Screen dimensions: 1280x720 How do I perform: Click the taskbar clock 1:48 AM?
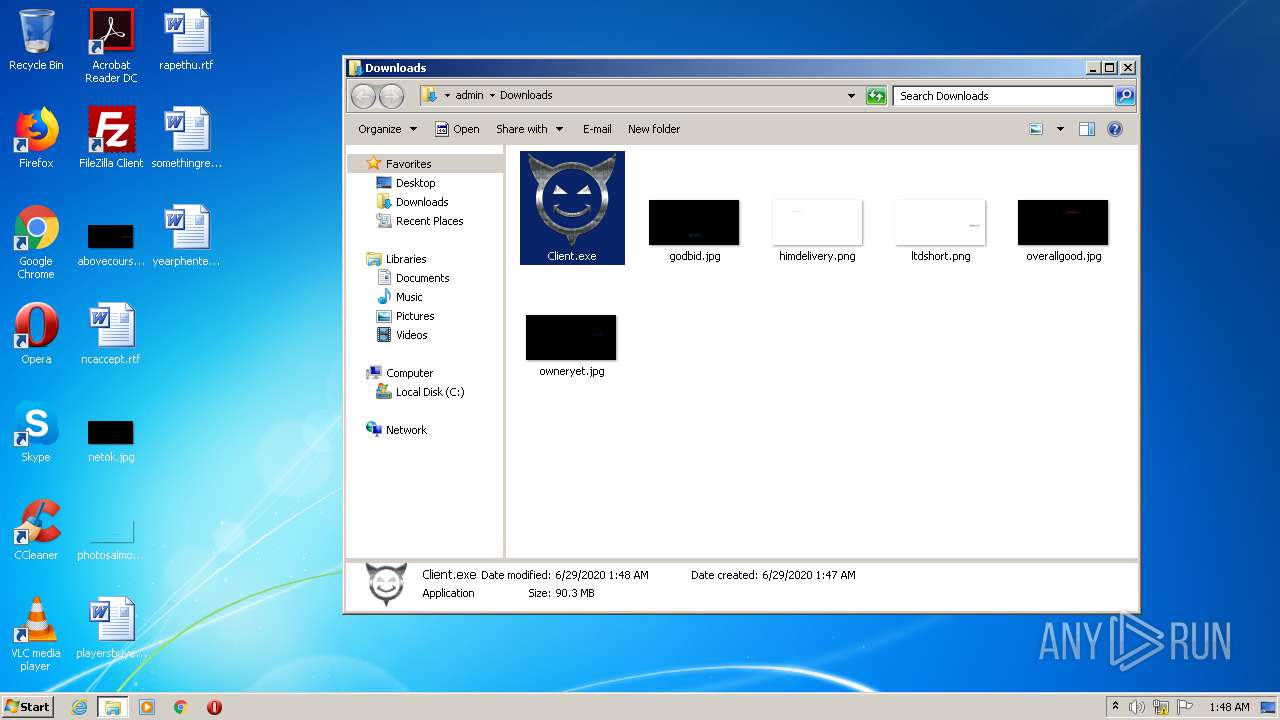click(1228, 707)
